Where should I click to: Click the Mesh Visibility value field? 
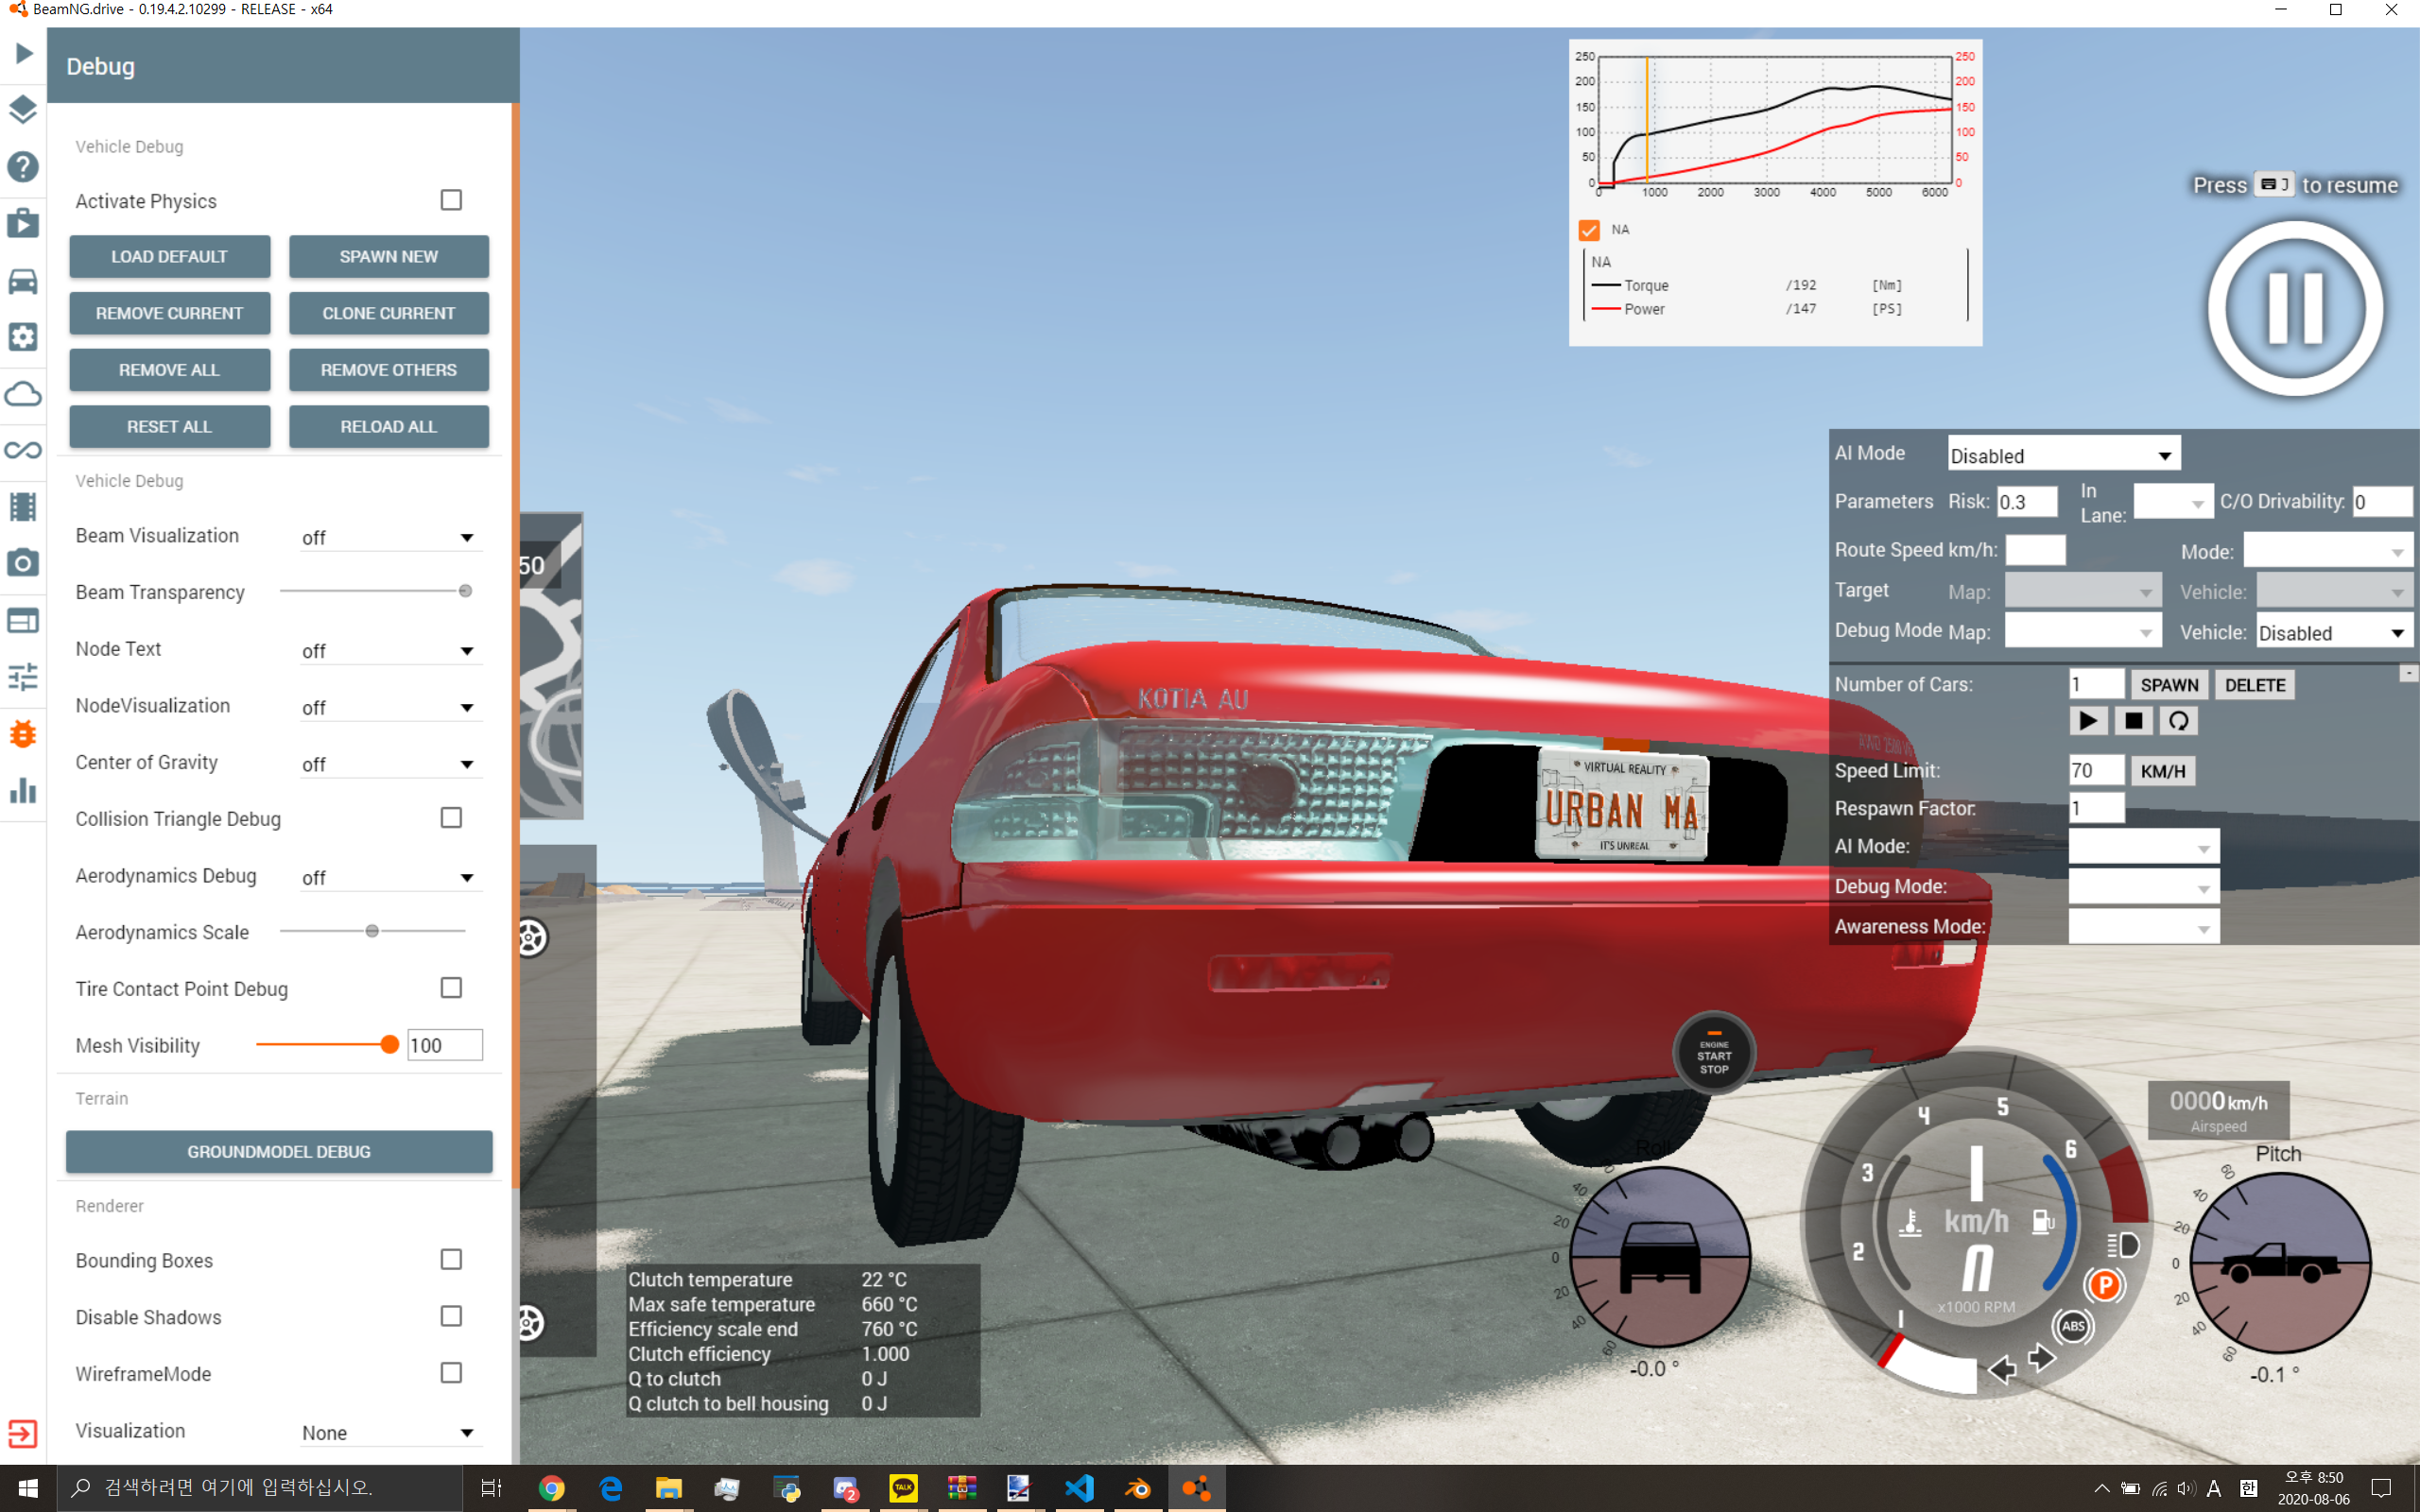pos(445,1045)
